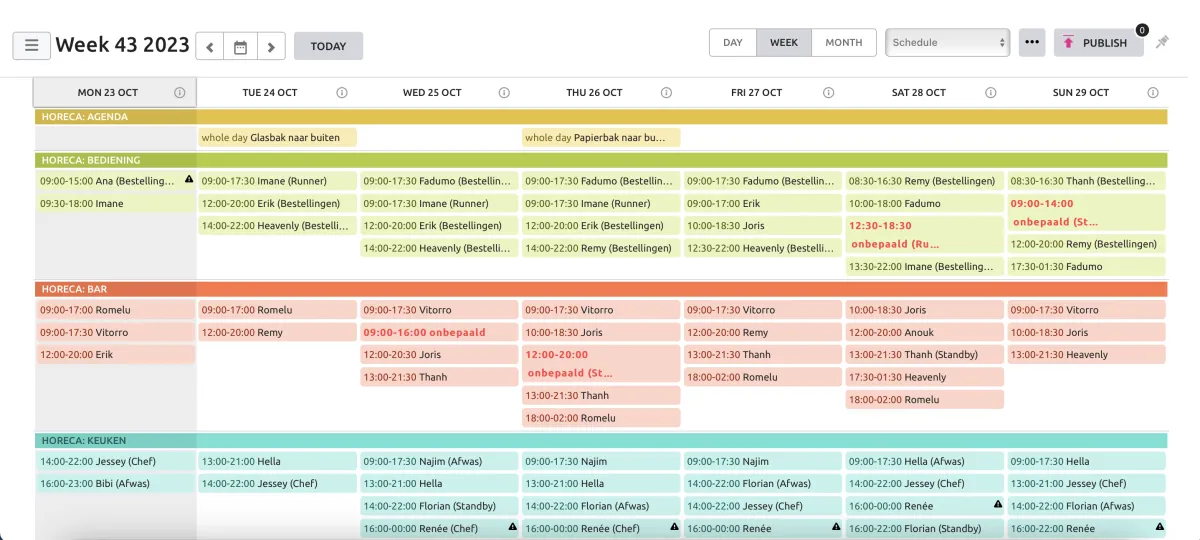1200x540 pixels.
Task: Click the PUBLISH button
Action: (1098, 42)
